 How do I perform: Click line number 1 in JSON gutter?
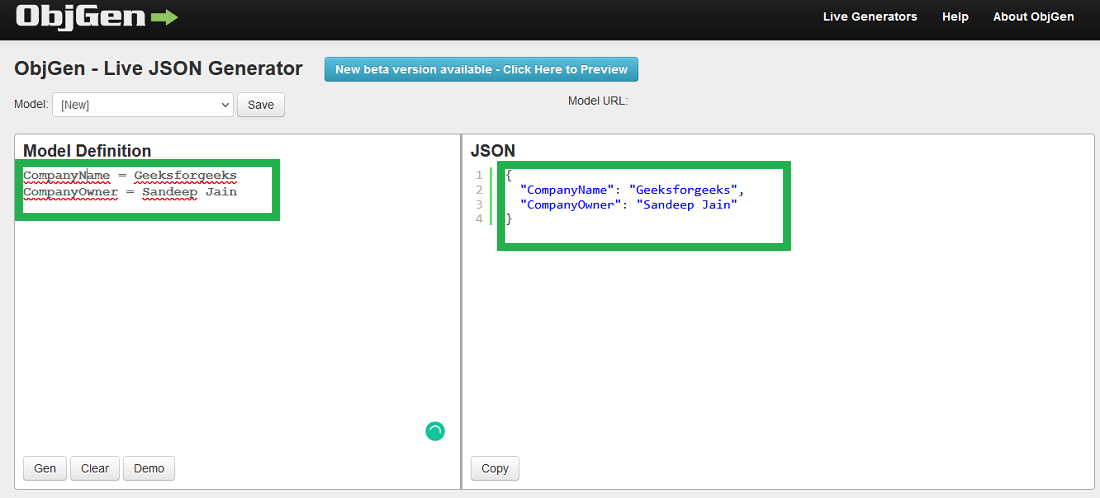pos(479,175)
